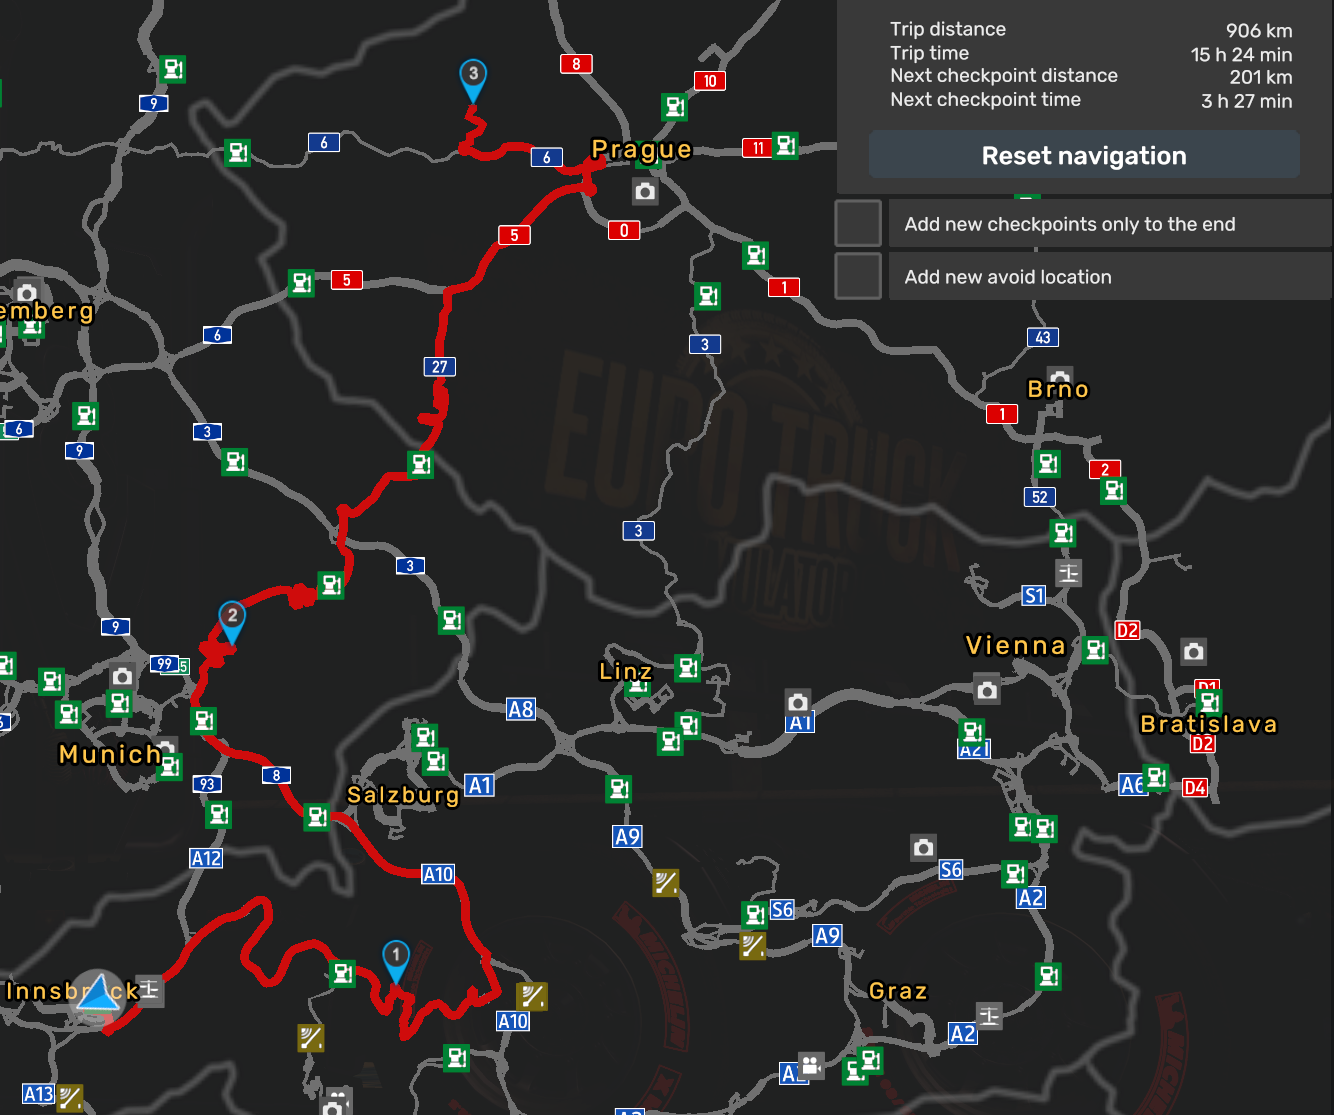Click the viewpoint camera icon below Prague
This screenshot has width=1334, height=1115.
(x=645, y=191)
